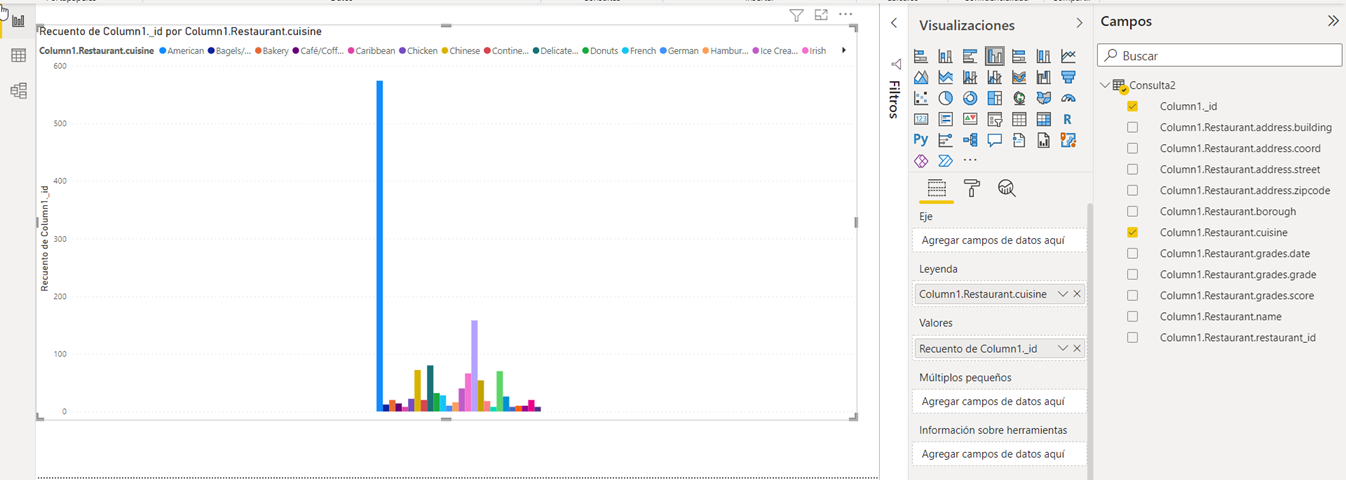
Task: Open the Format paint roller tab
Action: coord(971,188)
